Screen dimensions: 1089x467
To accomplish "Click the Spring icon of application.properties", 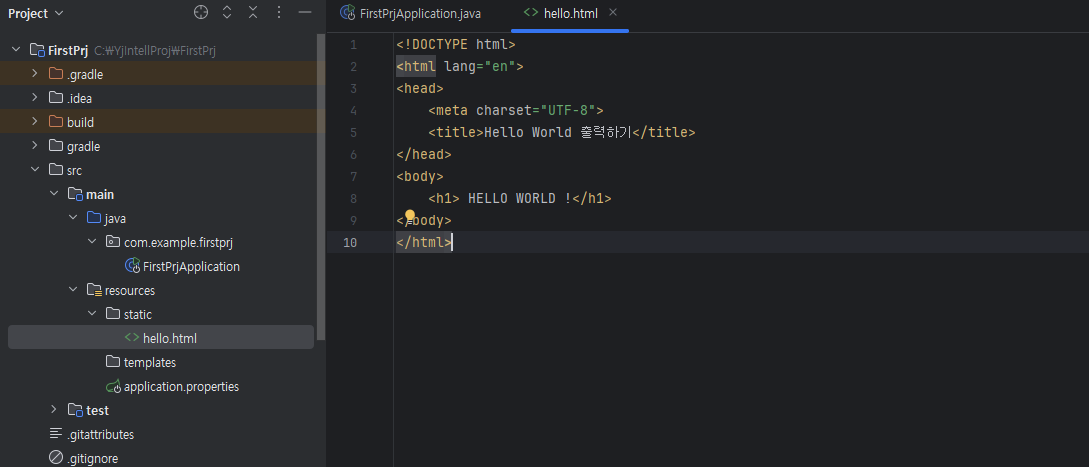I will coord(113,386).
